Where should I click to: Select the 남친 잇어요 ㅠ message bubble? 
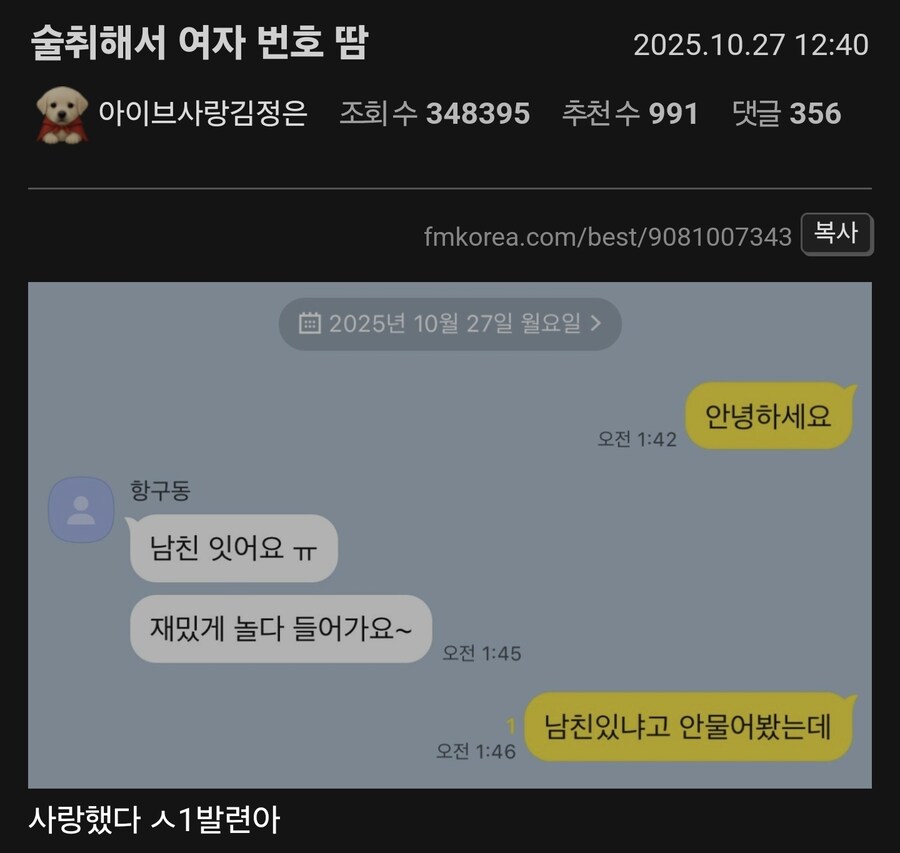pyautogui.click(x=233, y=548)
